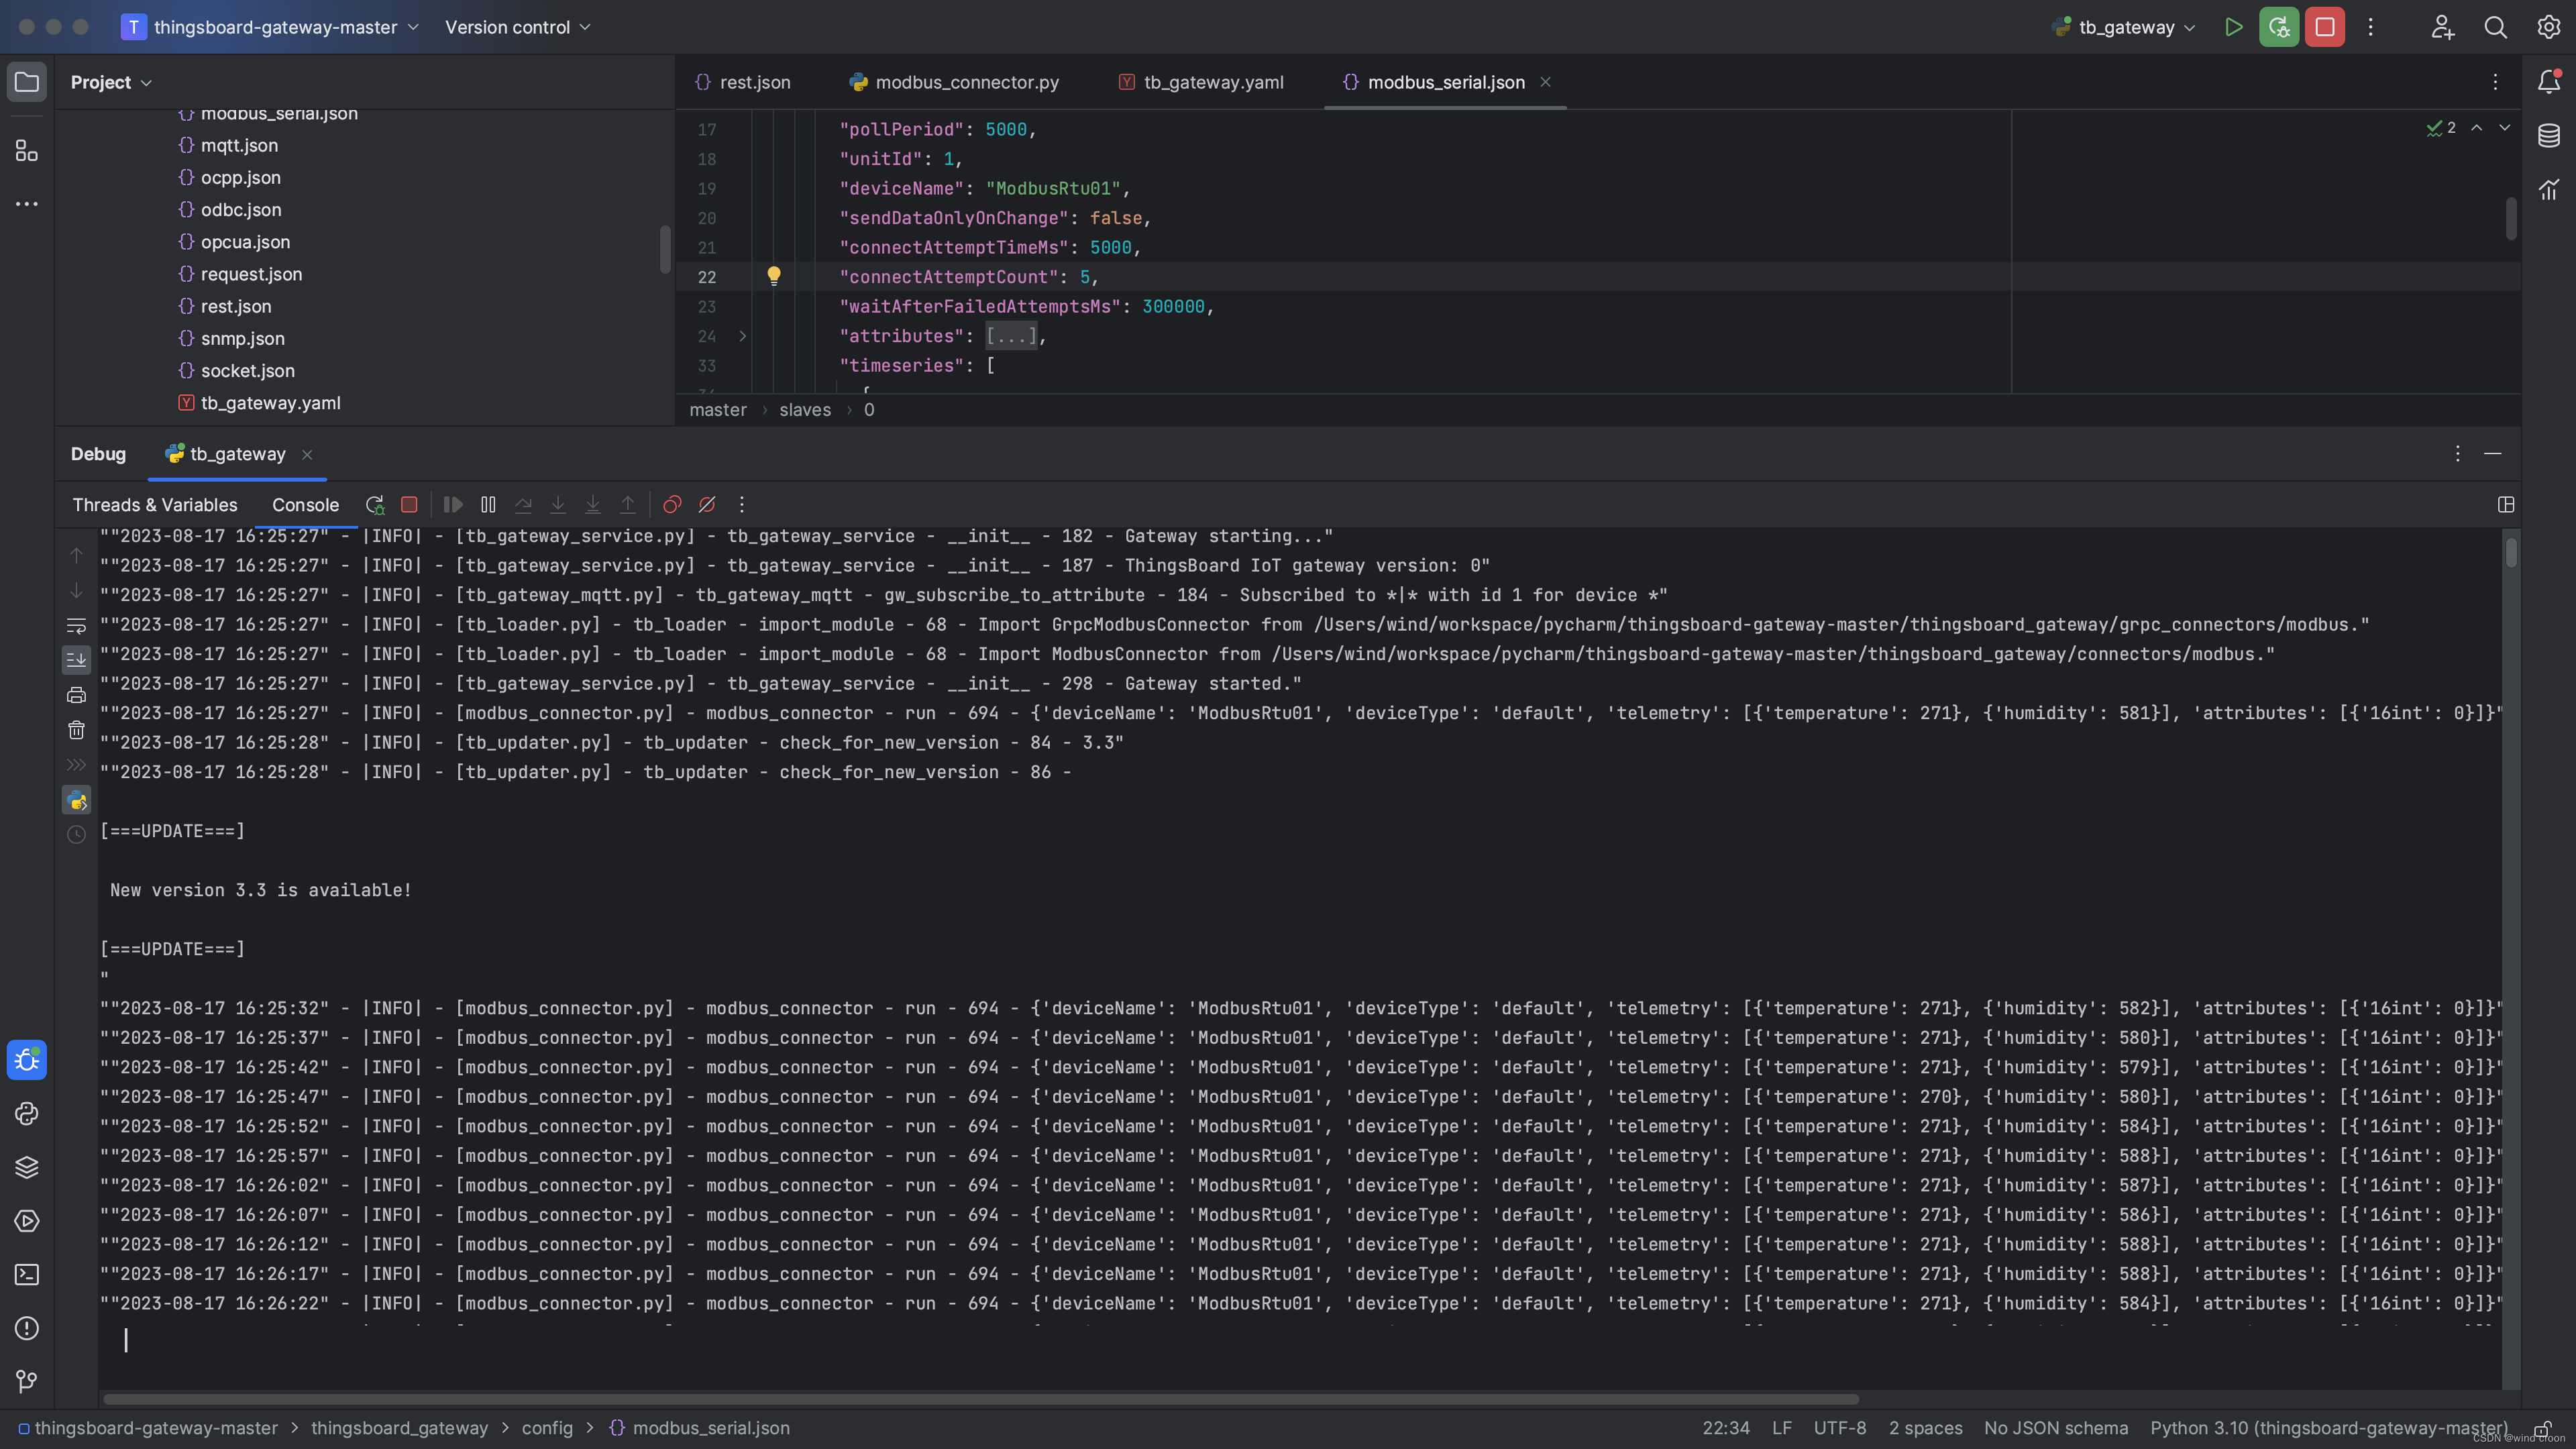This screenshot has width=2576, height=1449.
Task: Open tb_gateway.yaml in project tree
Action: click(270, 403)
